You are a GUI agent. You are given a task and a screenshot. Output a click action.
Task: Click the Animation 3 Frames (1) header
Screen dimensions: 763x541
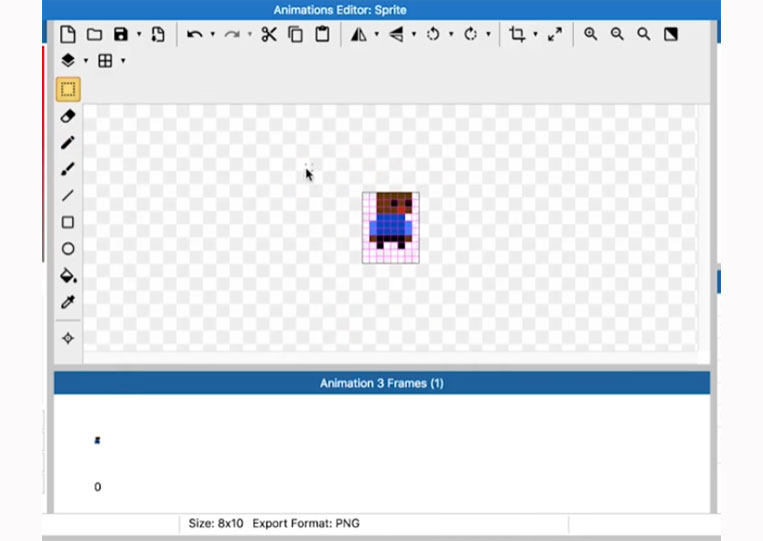pyautogui.click(x=382, y=383)
